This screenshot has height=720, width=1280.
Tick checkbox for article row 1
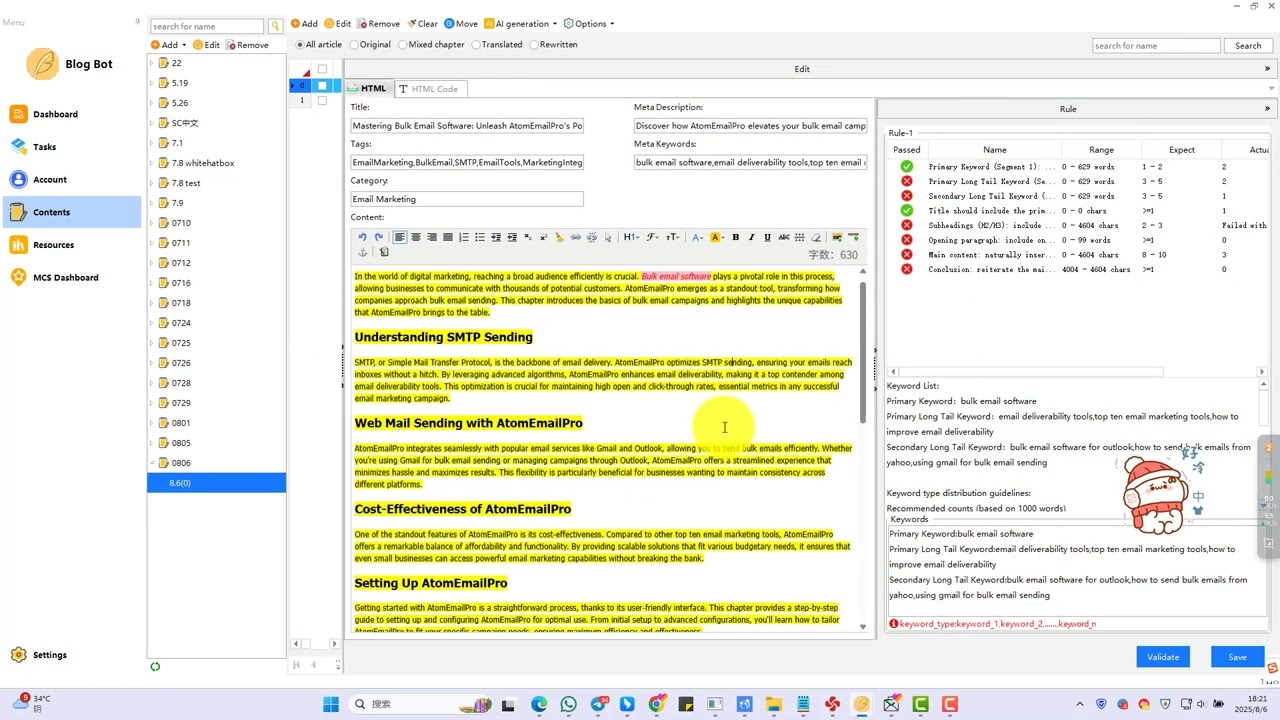pos(322,100)
